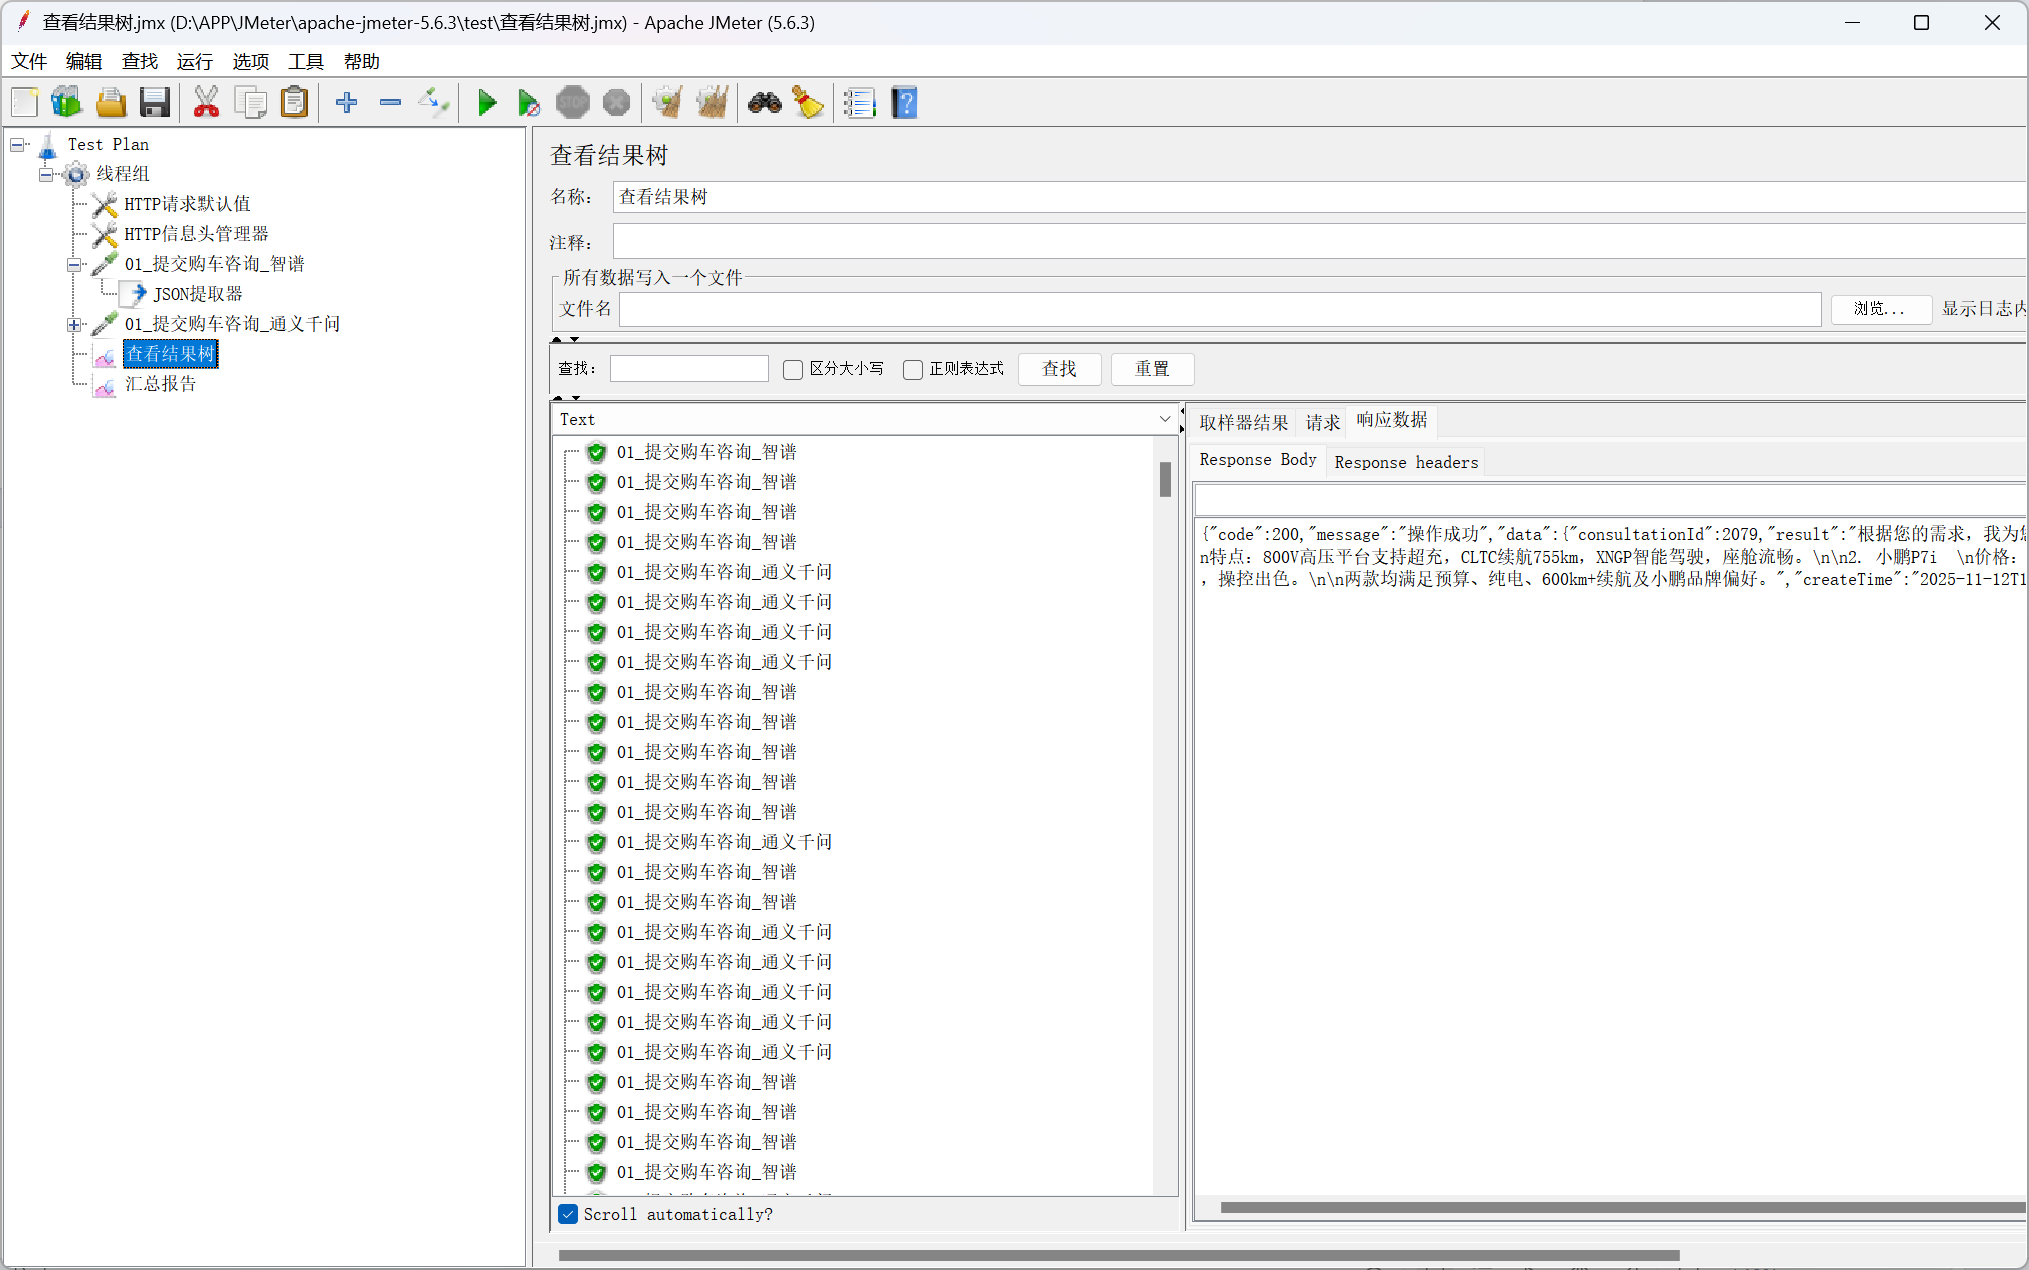The height and width of the screenshot is (1270, 2029).
Task: Collapse the Test Plan root node
Action: pos(17,145)
